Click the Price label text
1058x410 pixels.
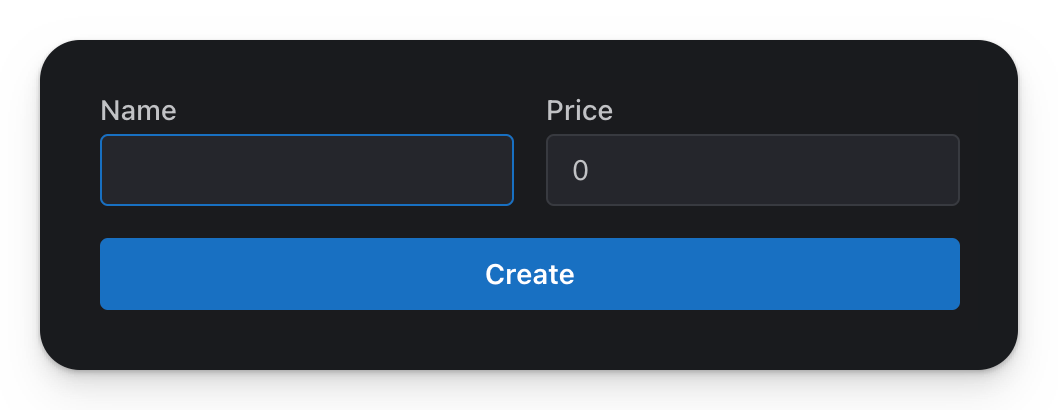[x=579, y=111]
